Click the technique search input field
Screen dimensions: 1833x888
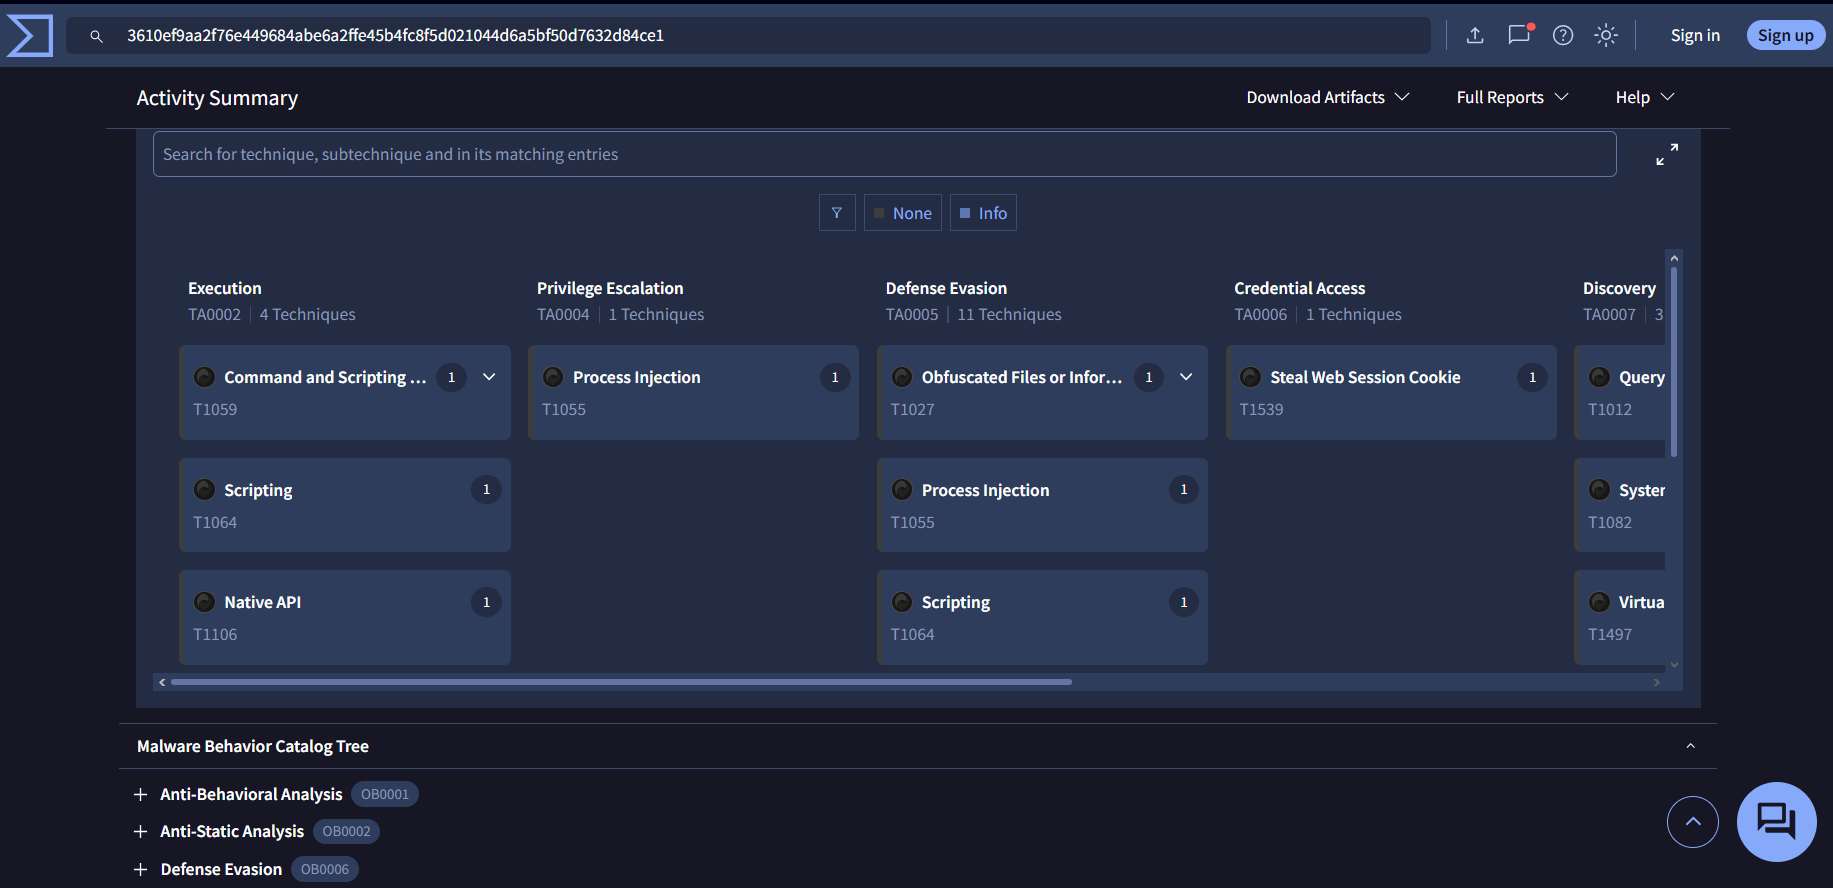tap(885, 154)
